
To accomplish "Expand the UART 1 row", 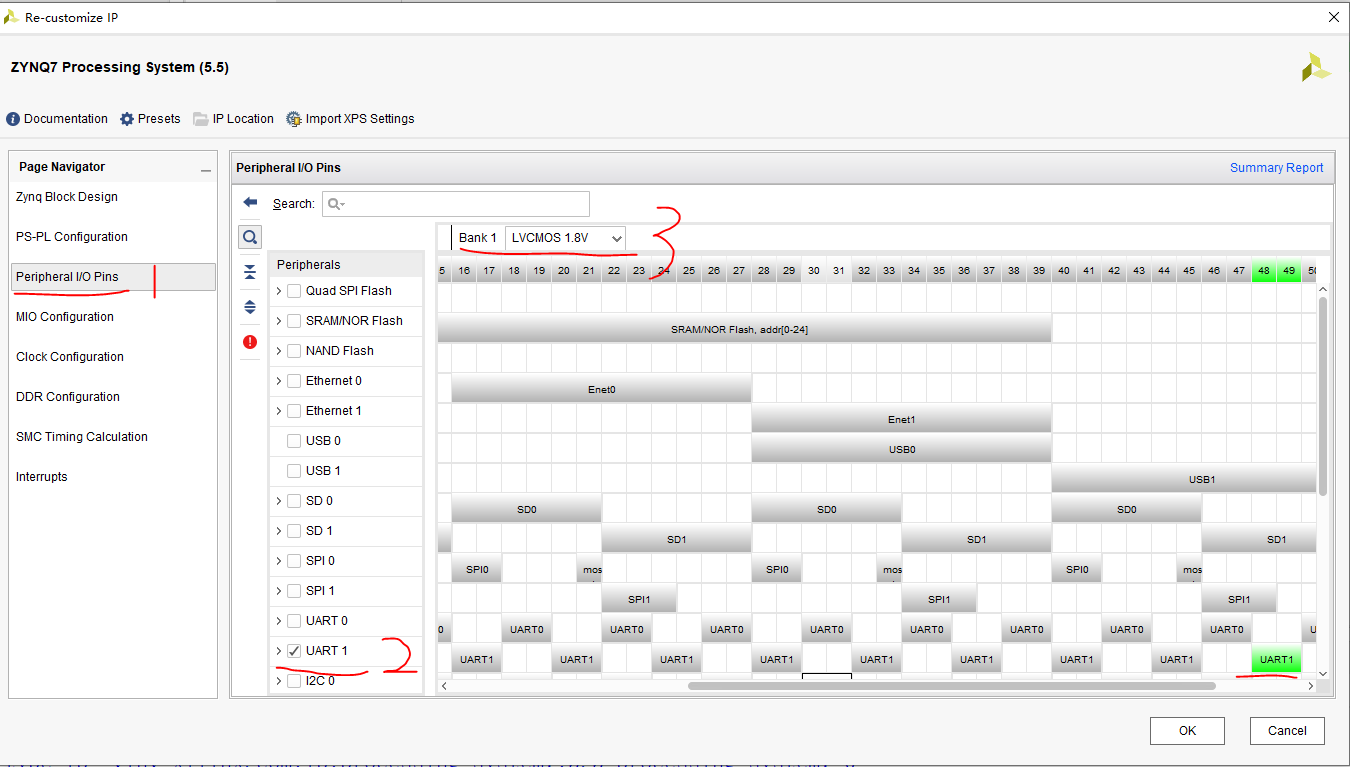I will coord(279,651).
